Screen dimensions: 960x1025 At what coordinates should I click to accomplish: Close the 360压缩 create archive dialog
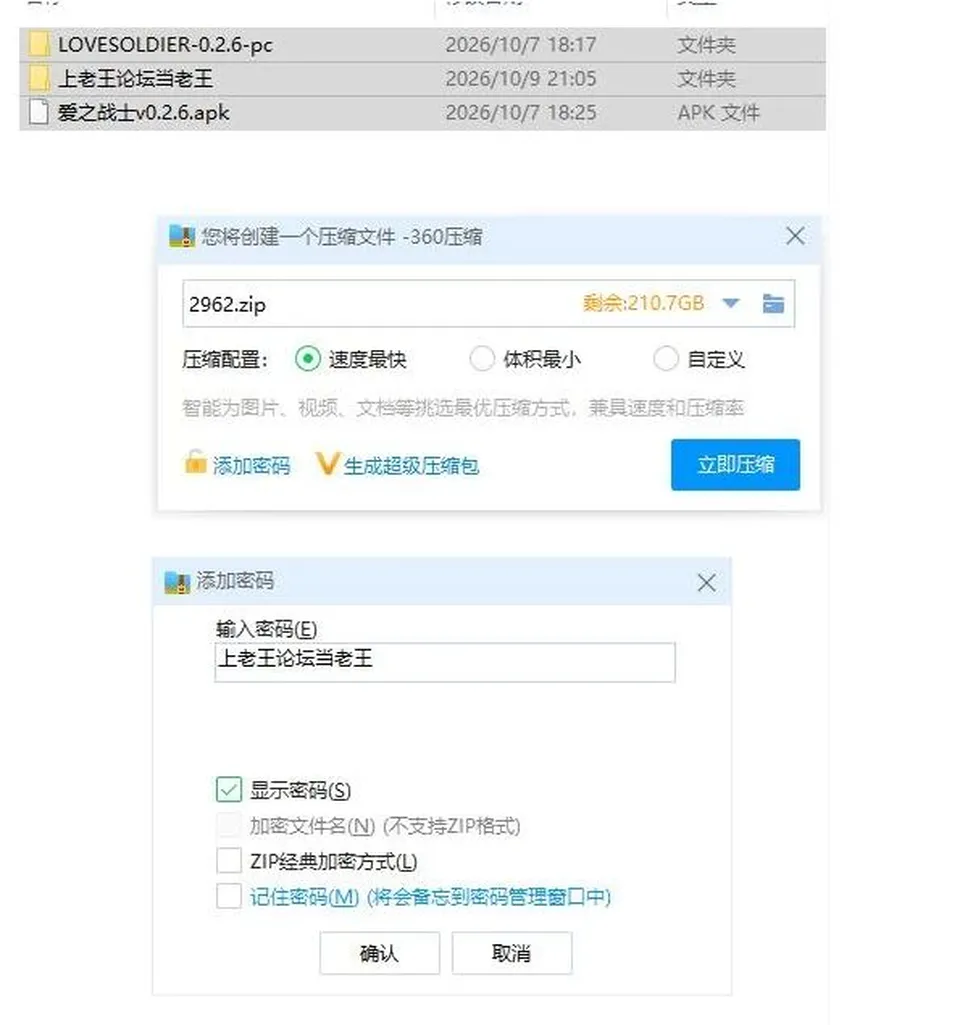pos(795,236)
